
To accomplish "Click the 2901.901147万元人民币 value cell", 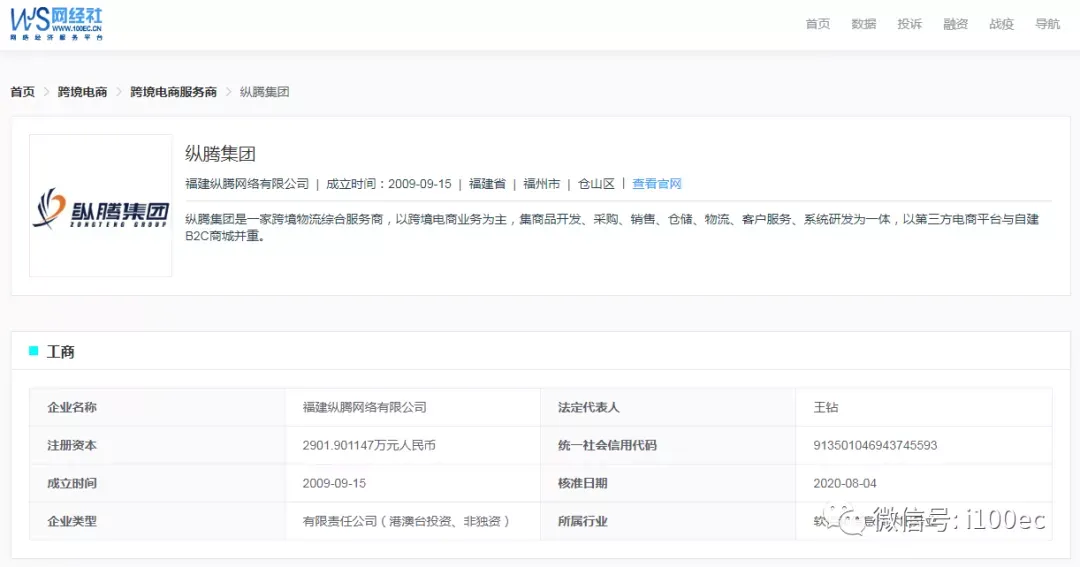I will coord(413,445).
